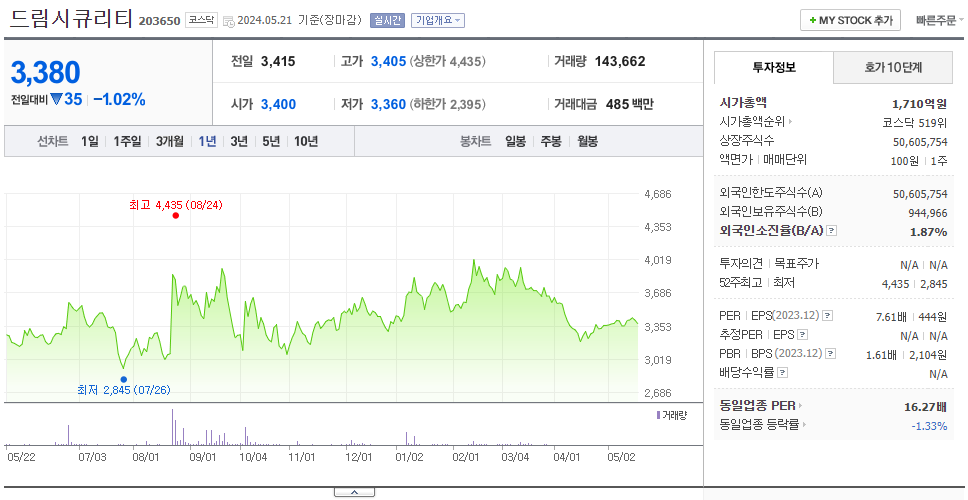Click the 52주최고 최저 value 4,435 | 2,845

point(914,283)
